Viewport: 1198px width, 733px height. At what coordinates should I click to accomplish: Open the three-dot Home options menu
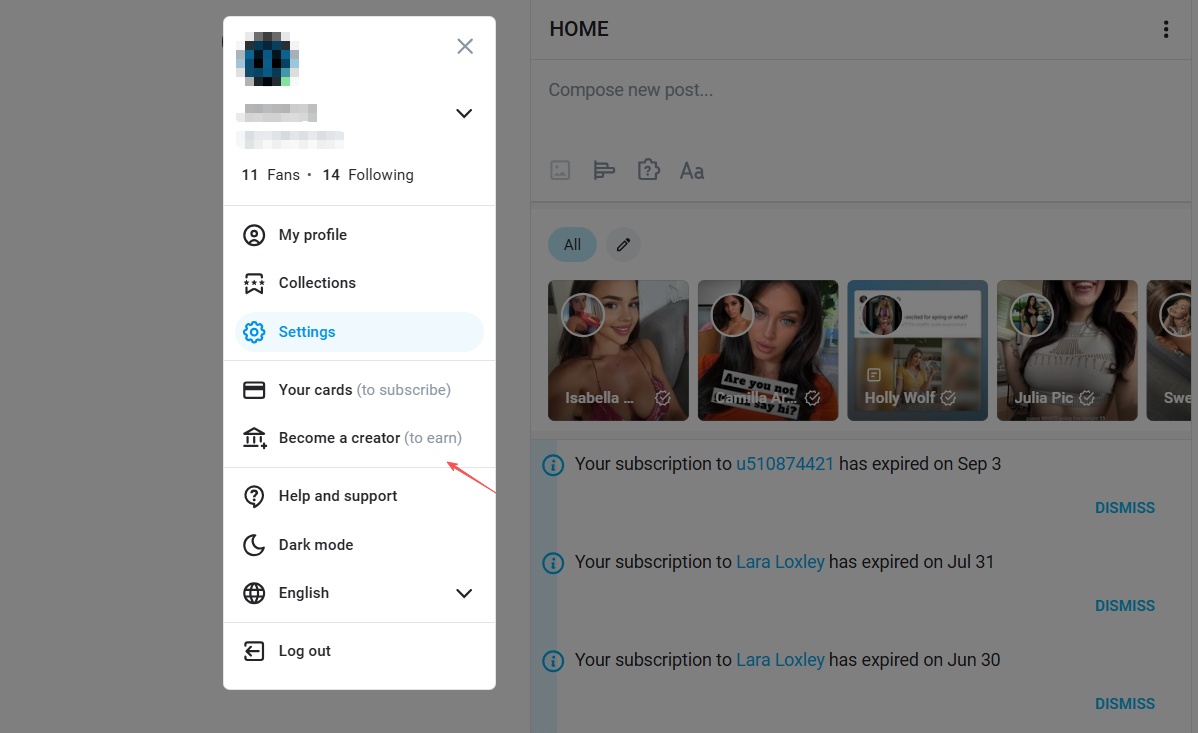pos(1165,30)
